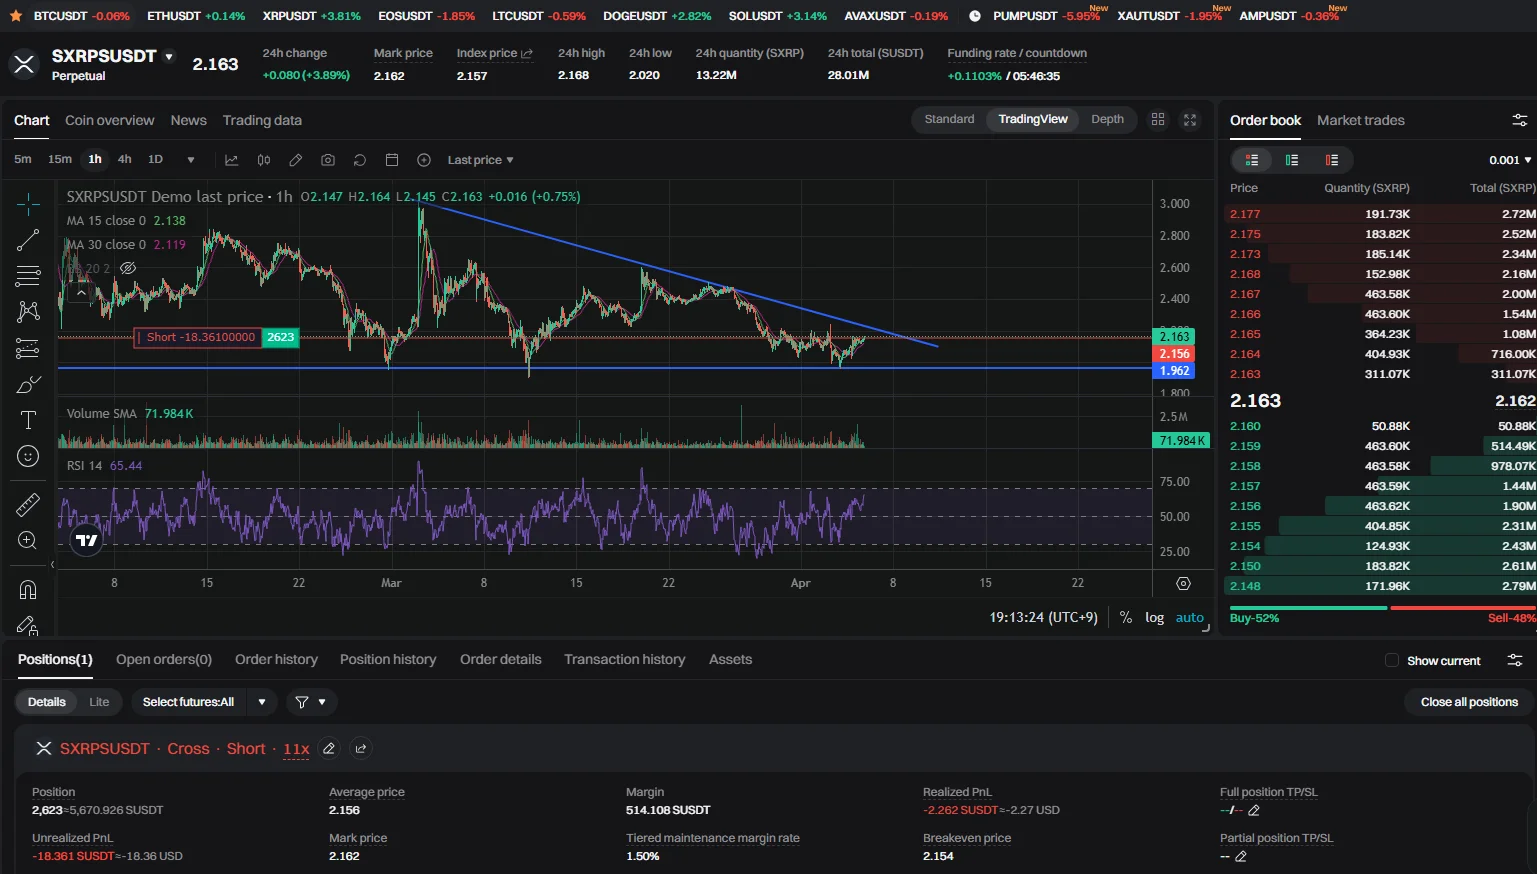Switch chart mode to Depth
Image resolution: width=1537 pixels, height=874 pixels.
(x=1107, y=119)
